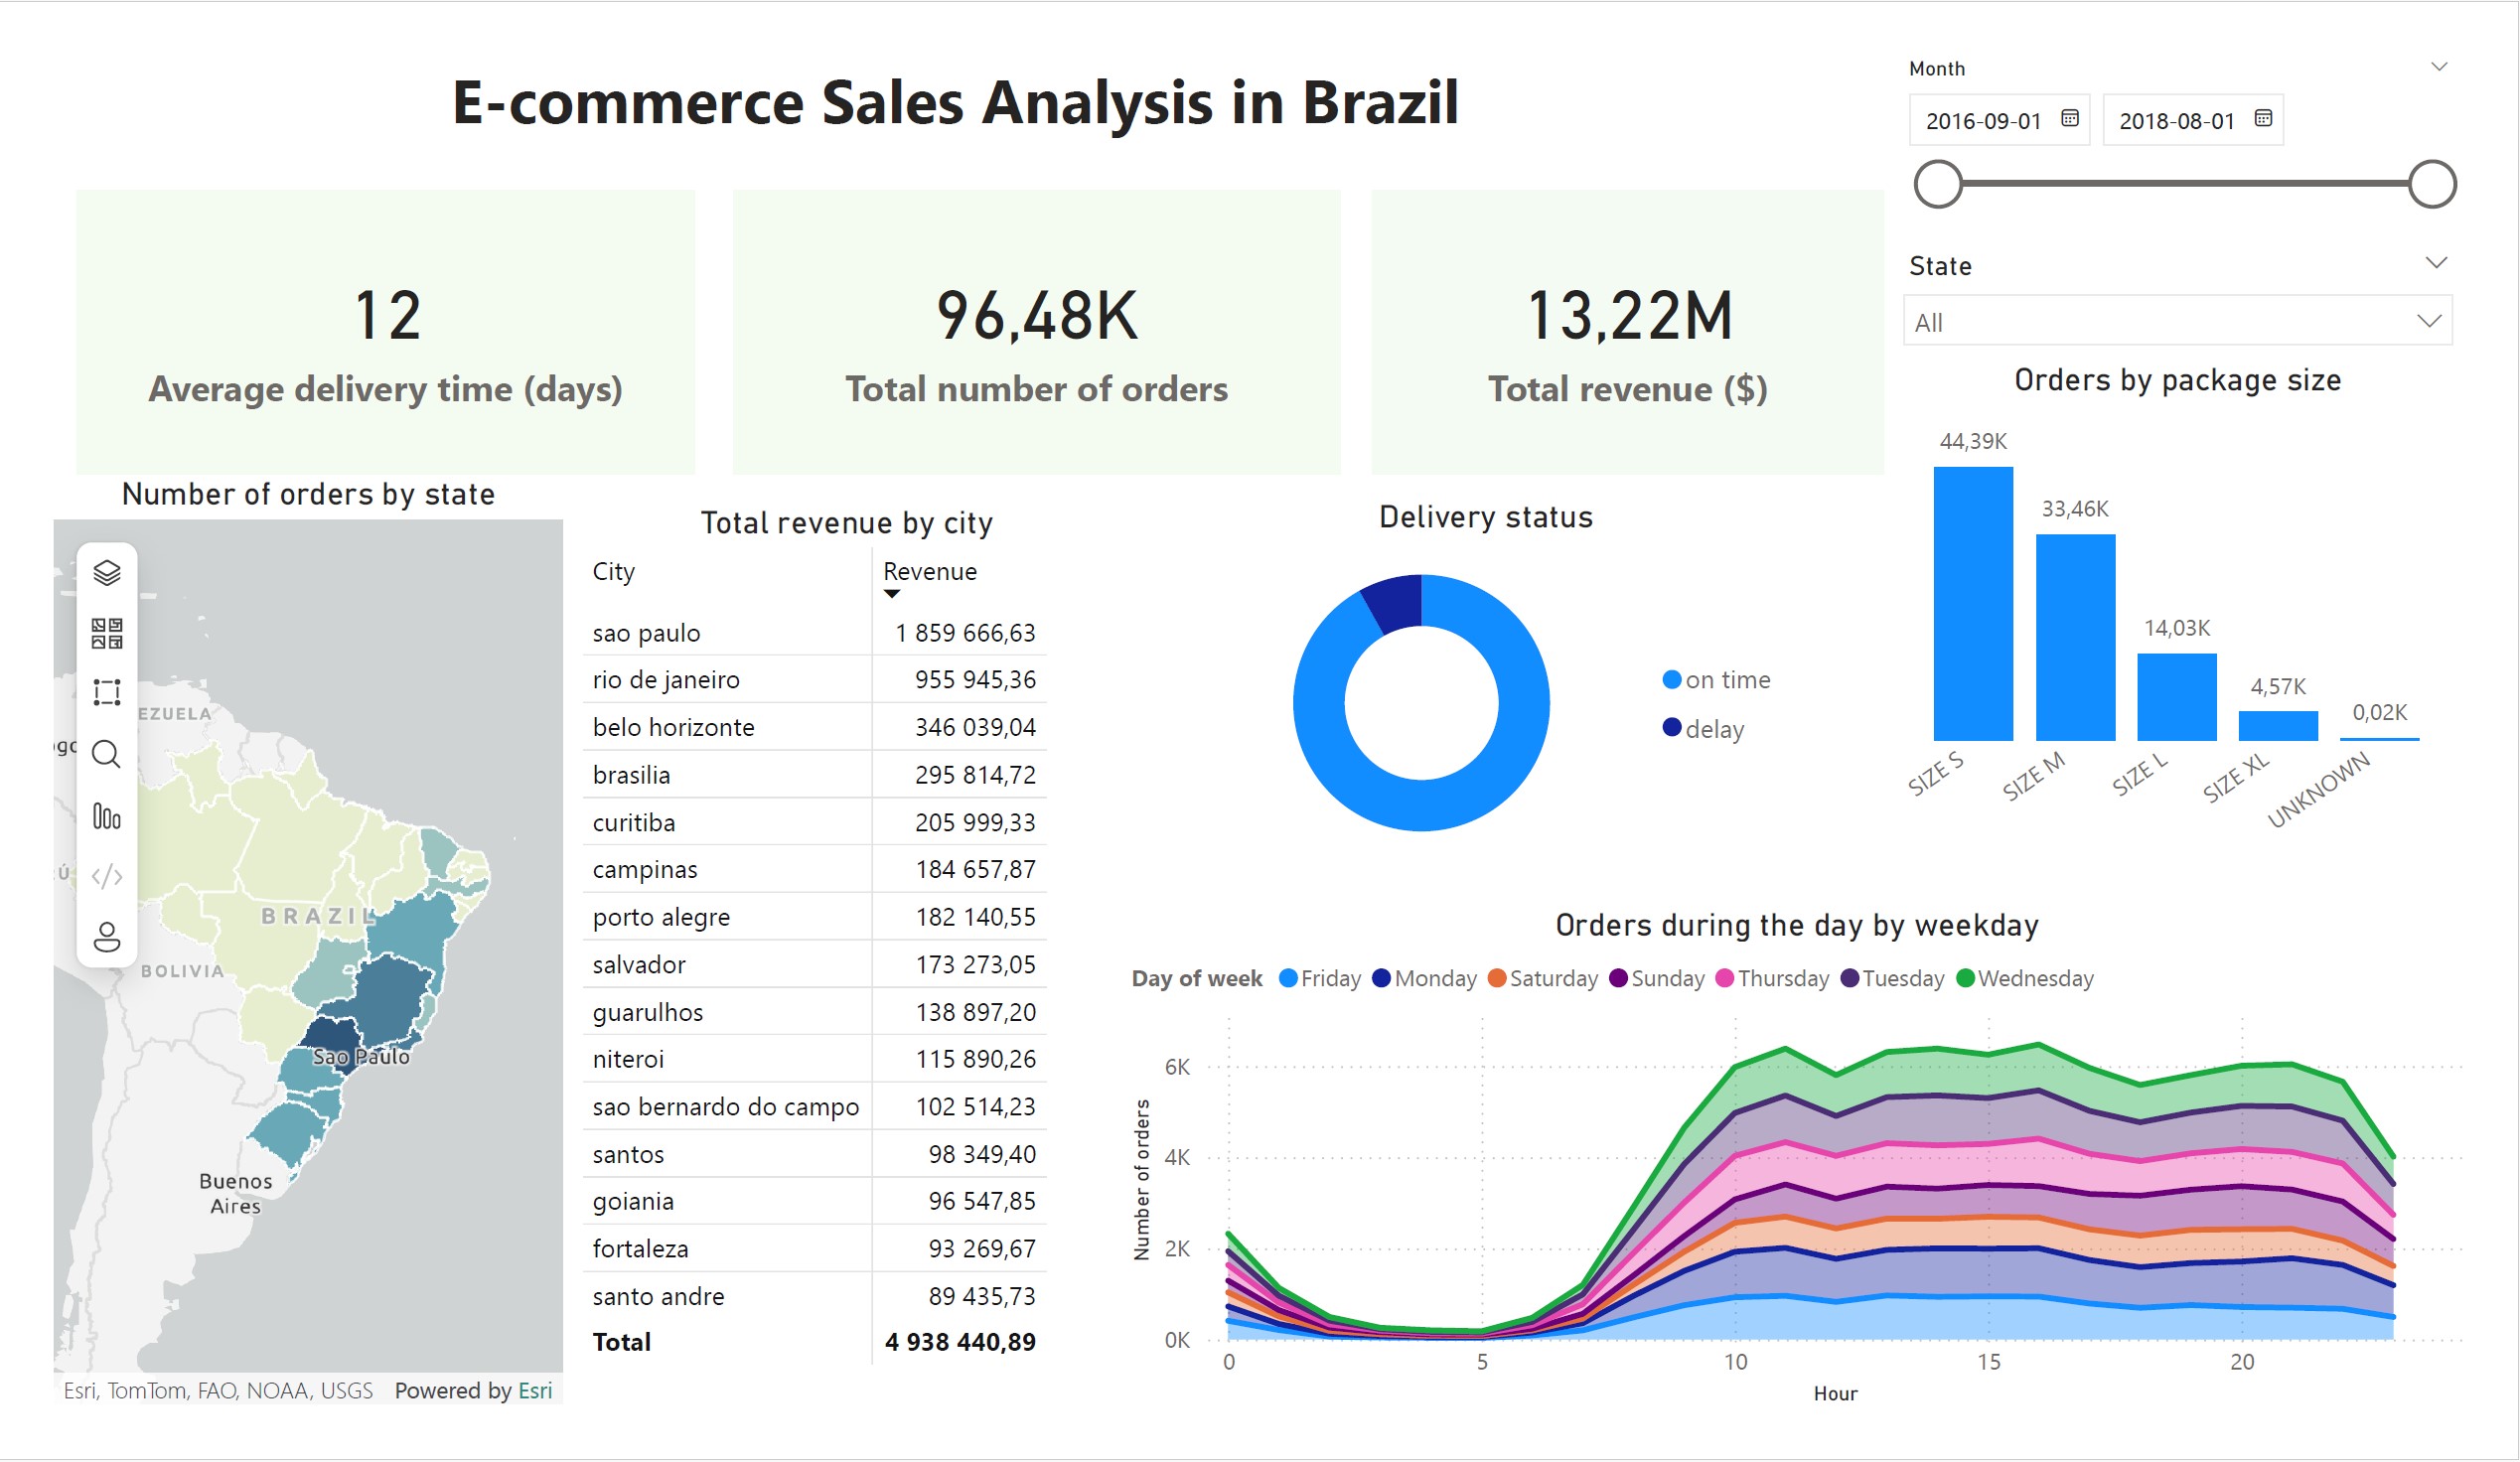Follow the Esri link under the map
The width and height of the screenshot is (2520, 1462).
coord(535,1390)
